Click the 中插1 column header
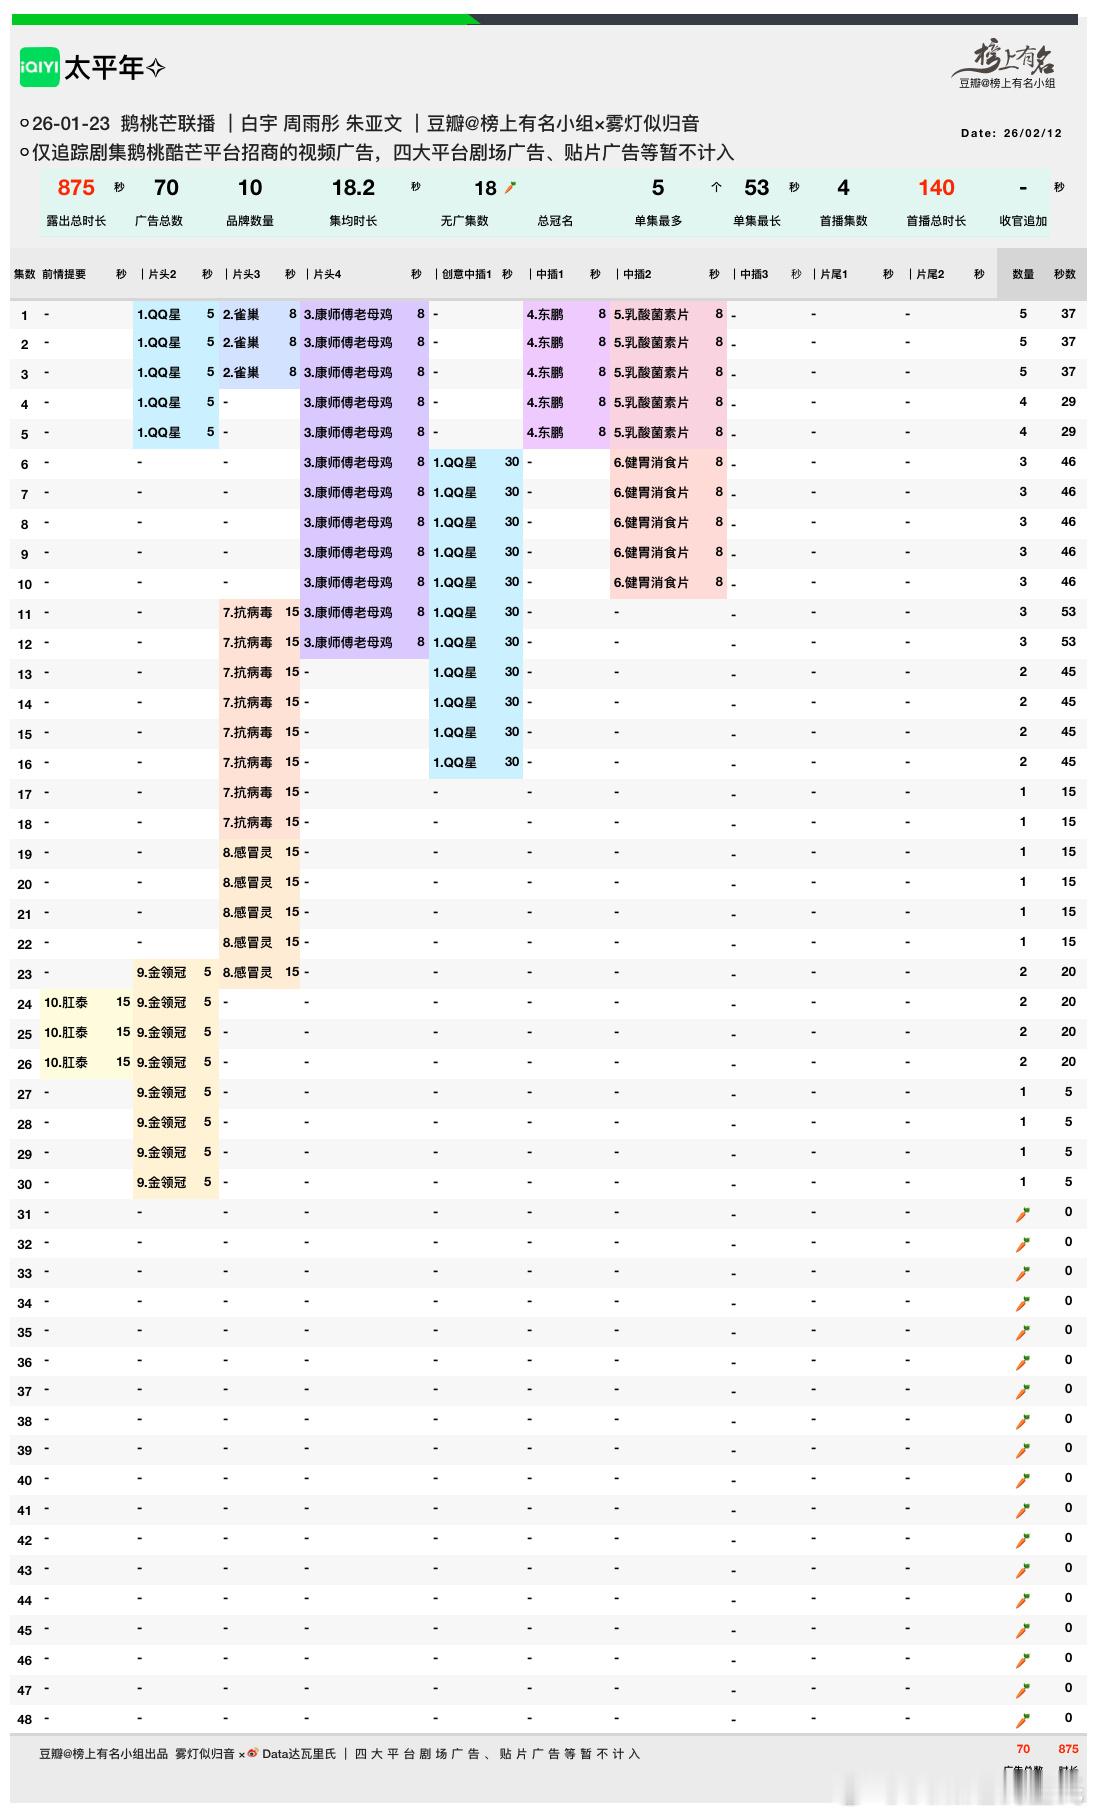Screen dimensions: 1094x1816 [x=550, y=274]
